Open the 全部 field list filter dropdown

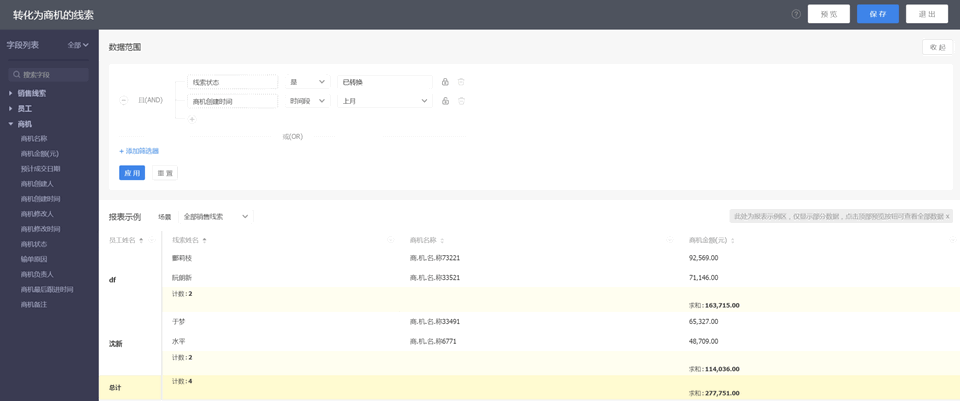pos(78,45)
